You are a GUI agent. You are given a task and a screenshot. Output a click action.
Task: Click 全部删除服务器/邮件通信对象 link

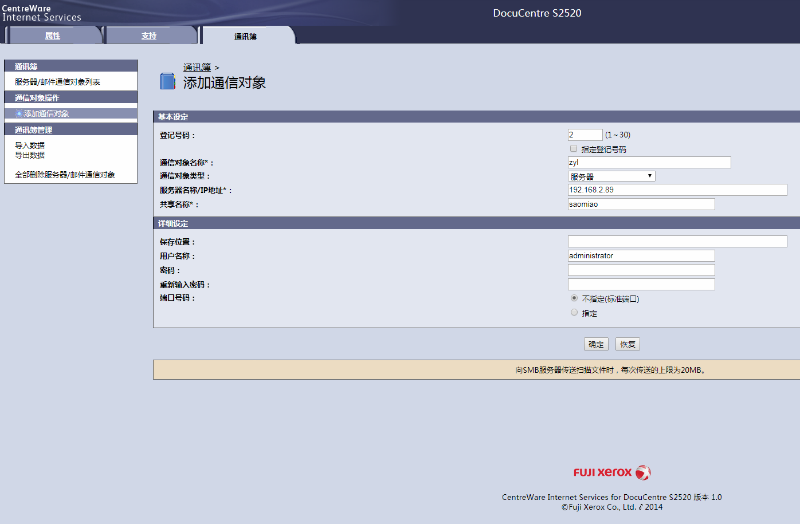(65, 174)
